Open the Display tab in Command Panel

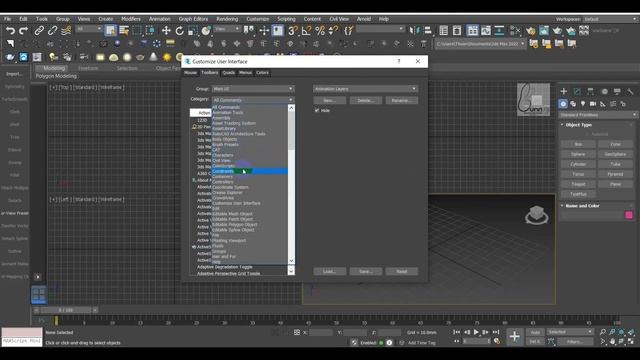tap(617, 91)
